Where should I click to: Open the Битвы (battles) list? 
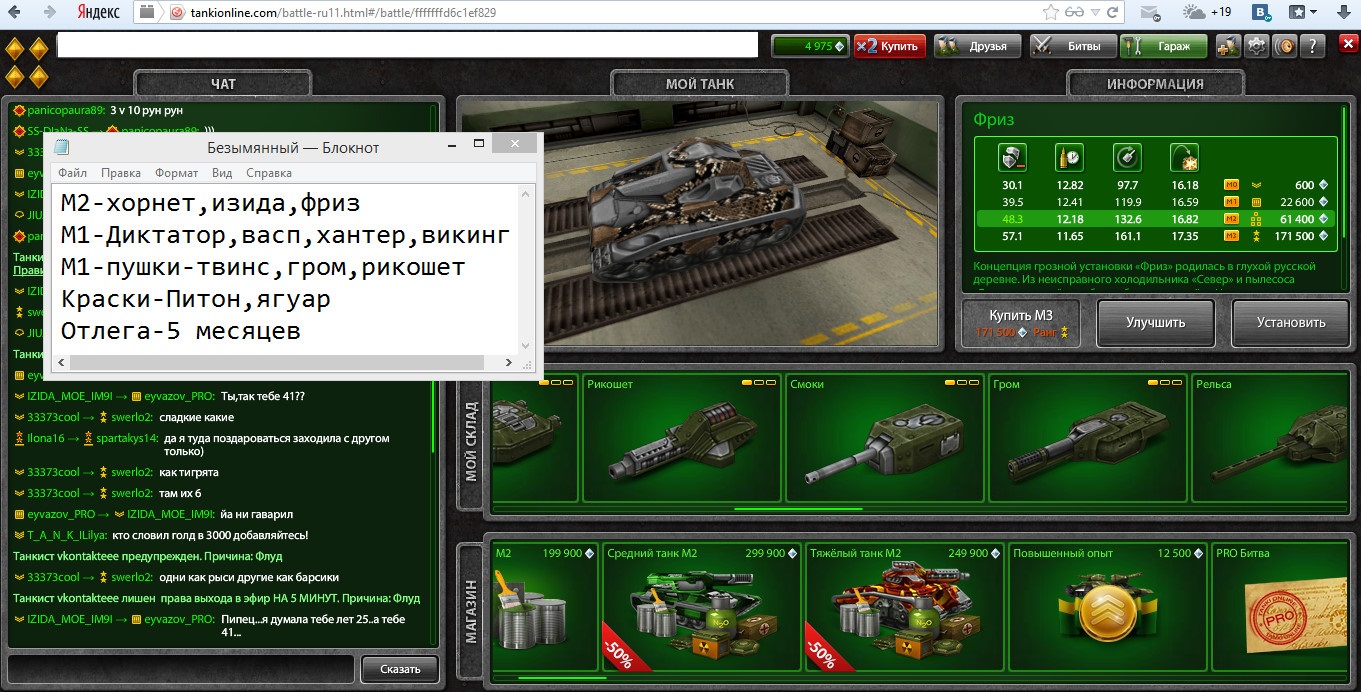[x=1072, y=46]
